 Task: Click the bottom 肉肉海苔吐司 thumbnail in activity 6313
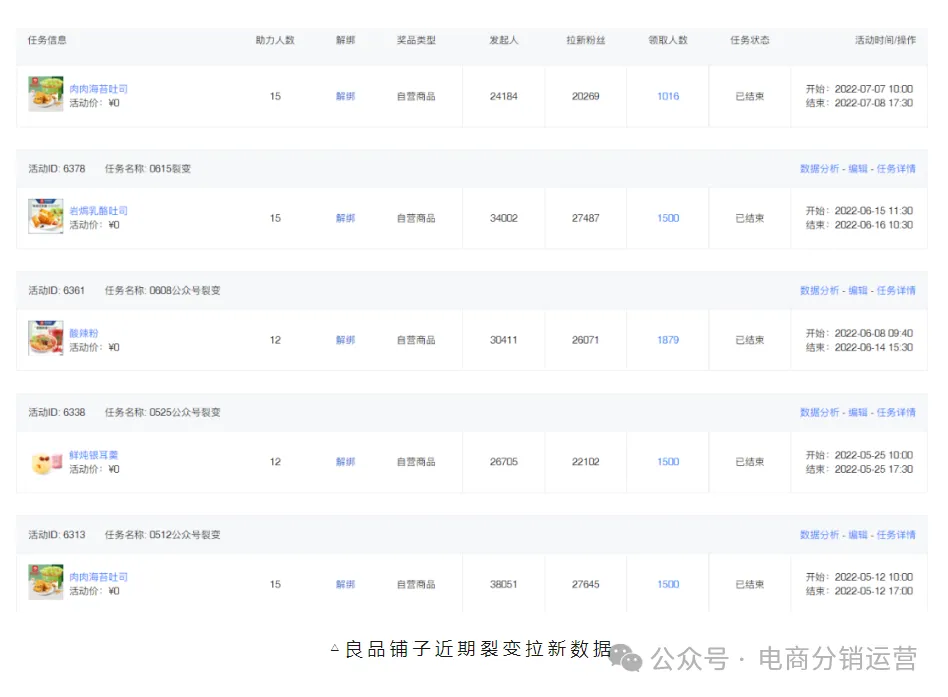point(44,583)
